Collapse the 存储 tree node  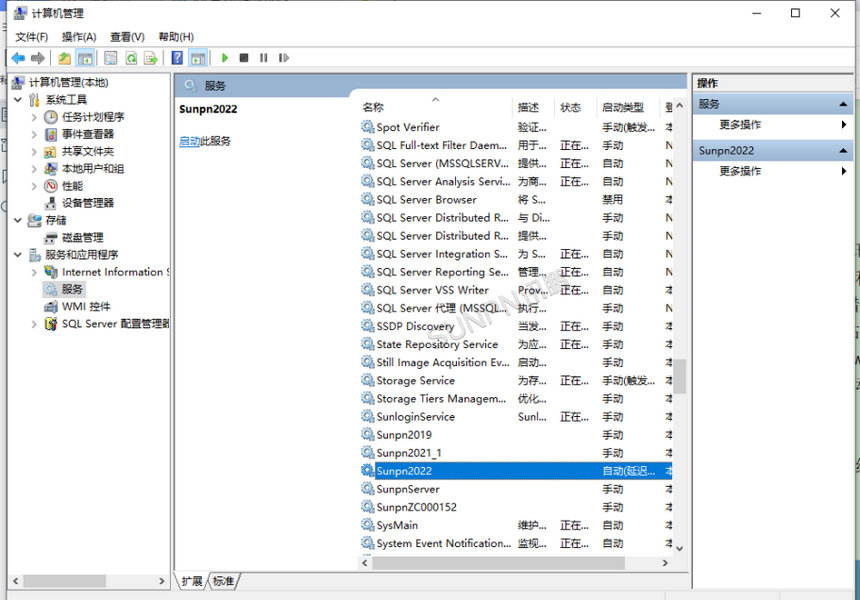tap(18, 220)
